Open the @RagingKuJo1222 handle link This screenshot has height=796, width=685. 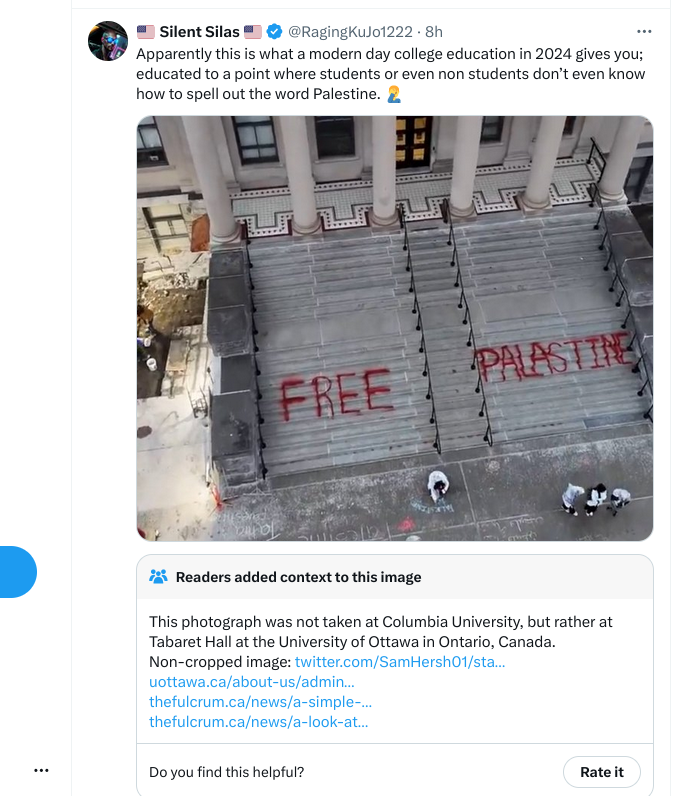[350, 31]
